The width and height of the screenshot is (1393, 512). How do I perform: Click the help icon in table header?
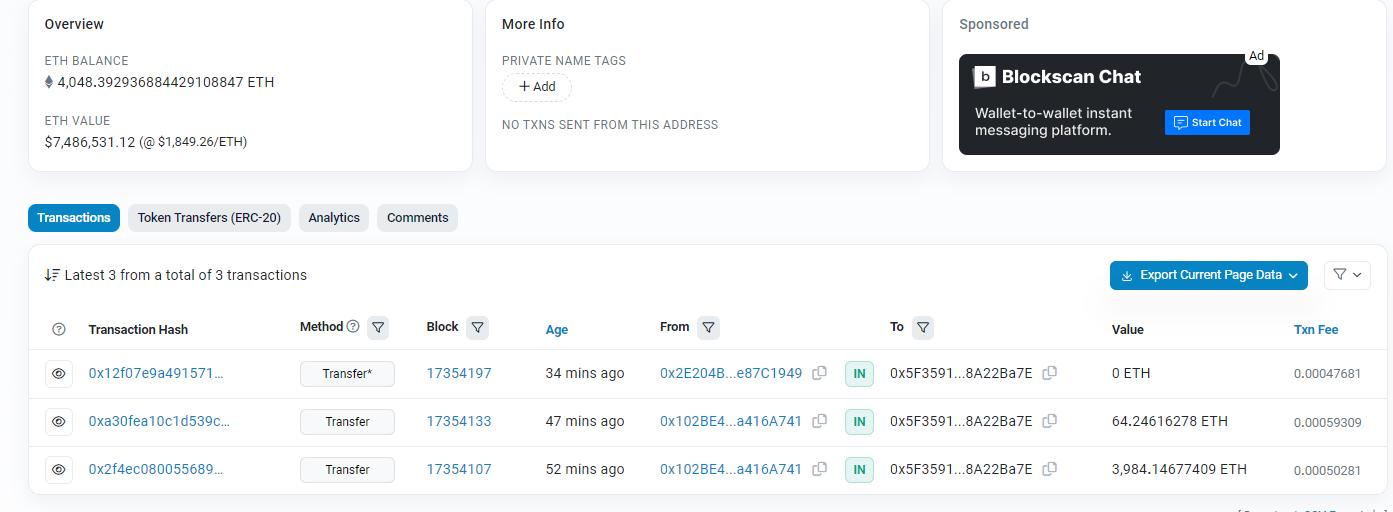pyautogui.click(x=58, y=329)
